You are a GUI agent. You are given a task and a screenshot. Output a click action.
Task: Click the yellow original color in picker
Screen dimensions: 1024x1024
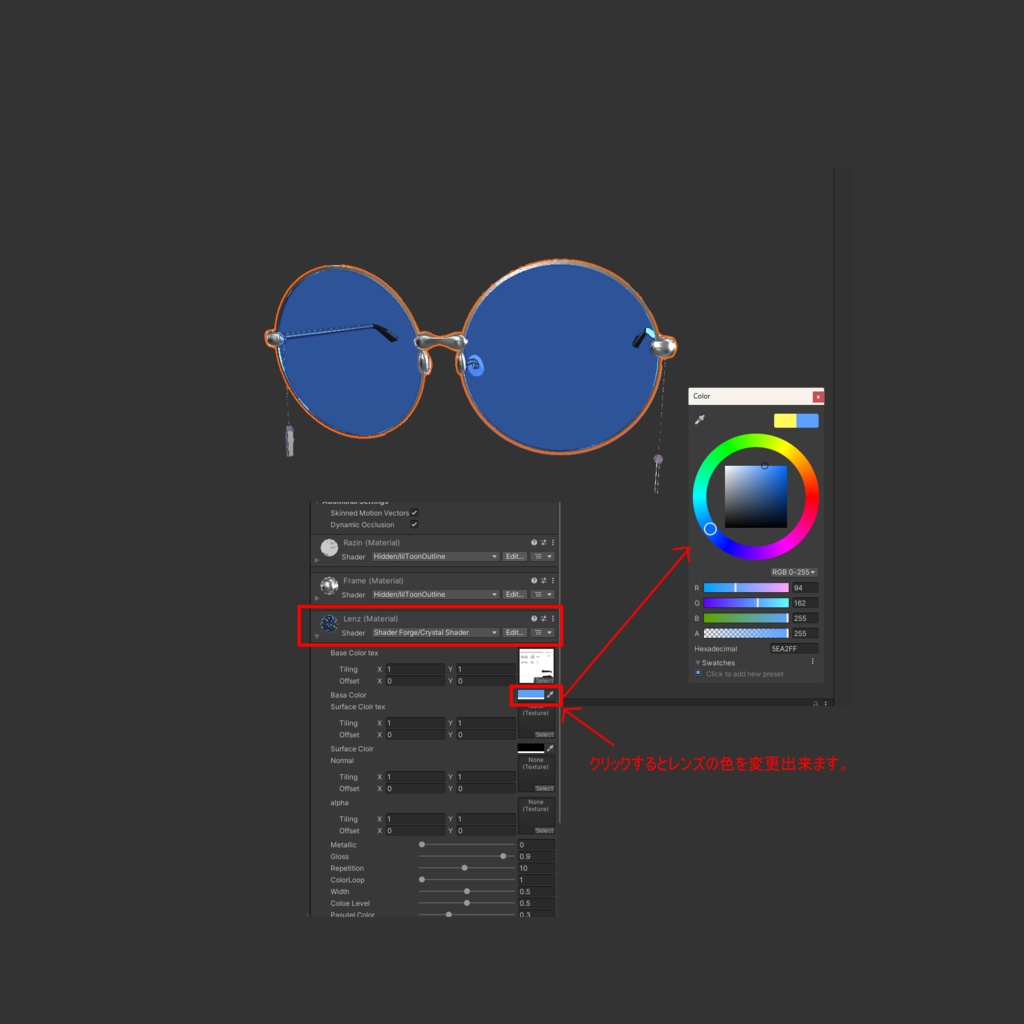(785, 421)
